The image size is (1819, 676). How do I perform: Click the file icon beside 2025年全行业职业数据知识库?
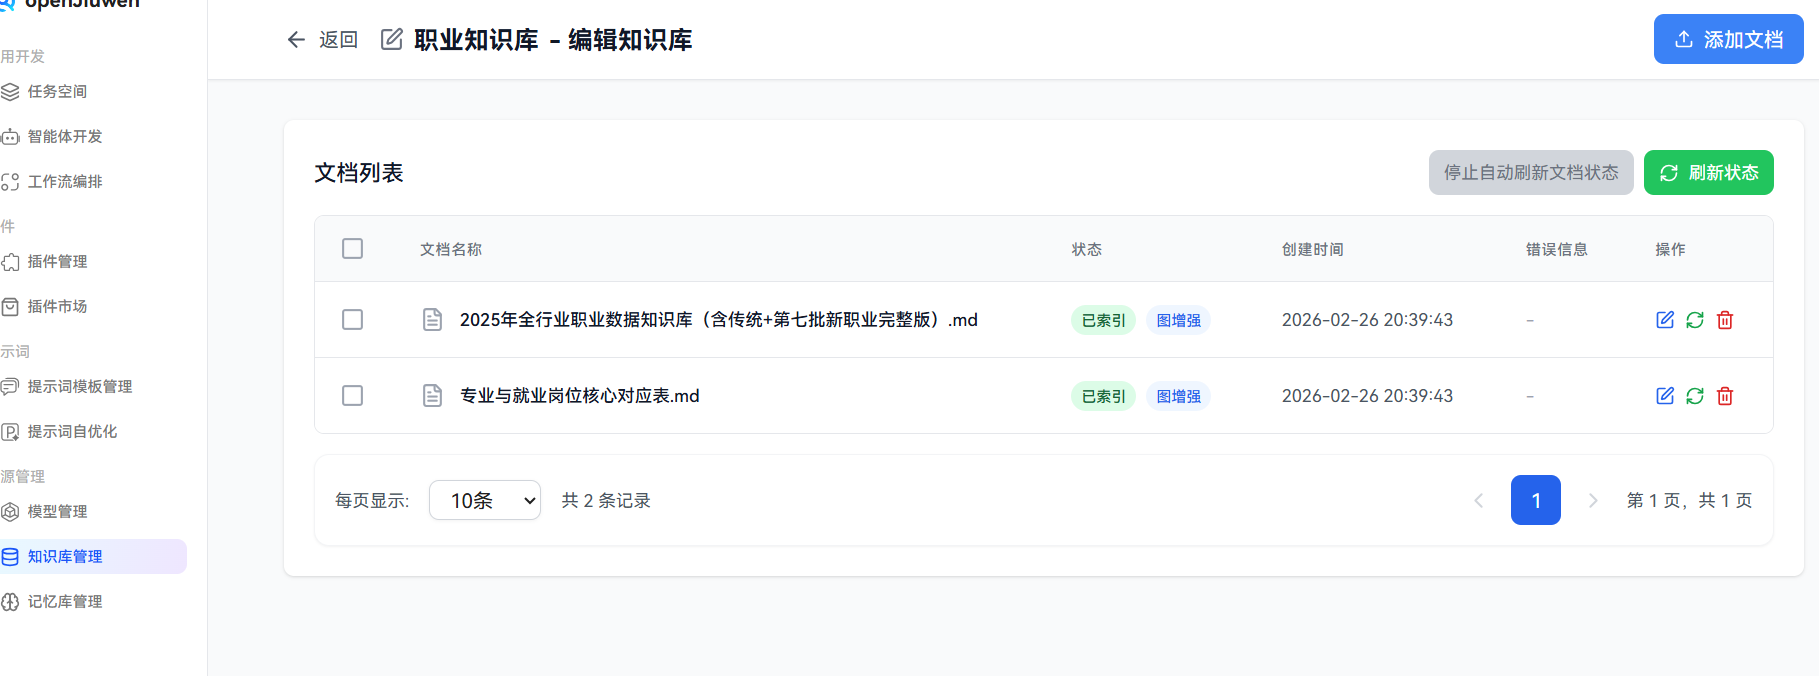[x=432, y=320]
